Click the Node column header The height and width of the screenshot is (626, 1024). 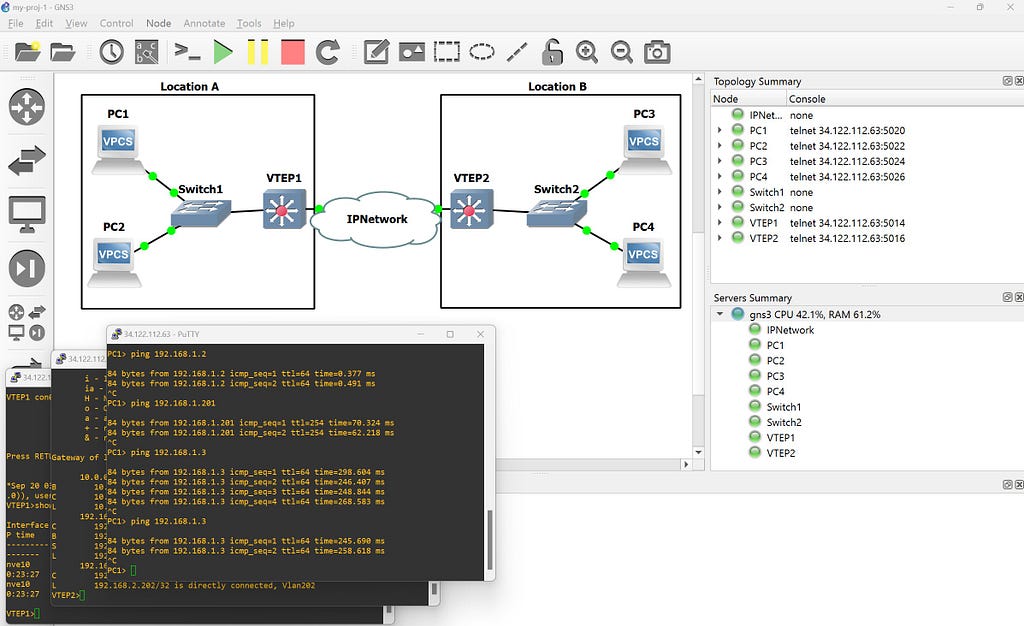(x=748, y=99)
